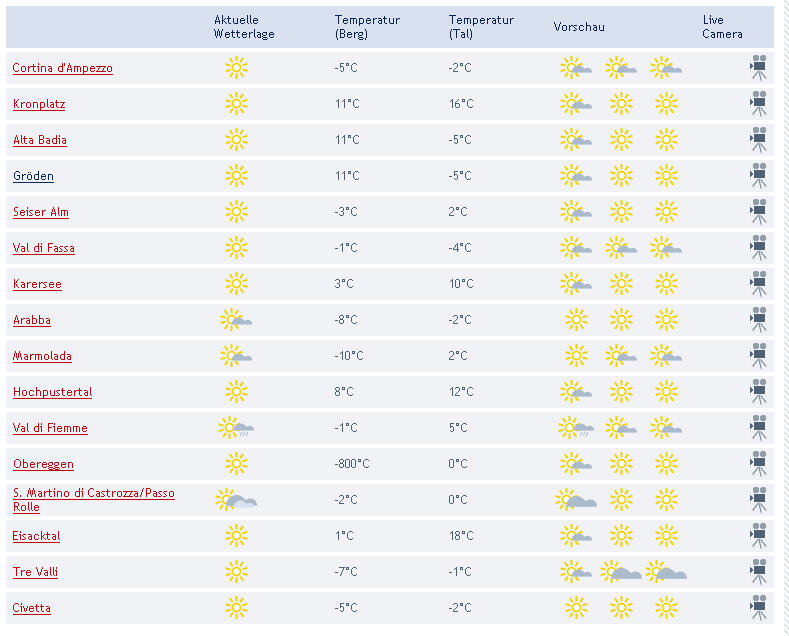View Seiser Alm live camera
This screenshot has height=636, width=789.
(x=759, y=212)
